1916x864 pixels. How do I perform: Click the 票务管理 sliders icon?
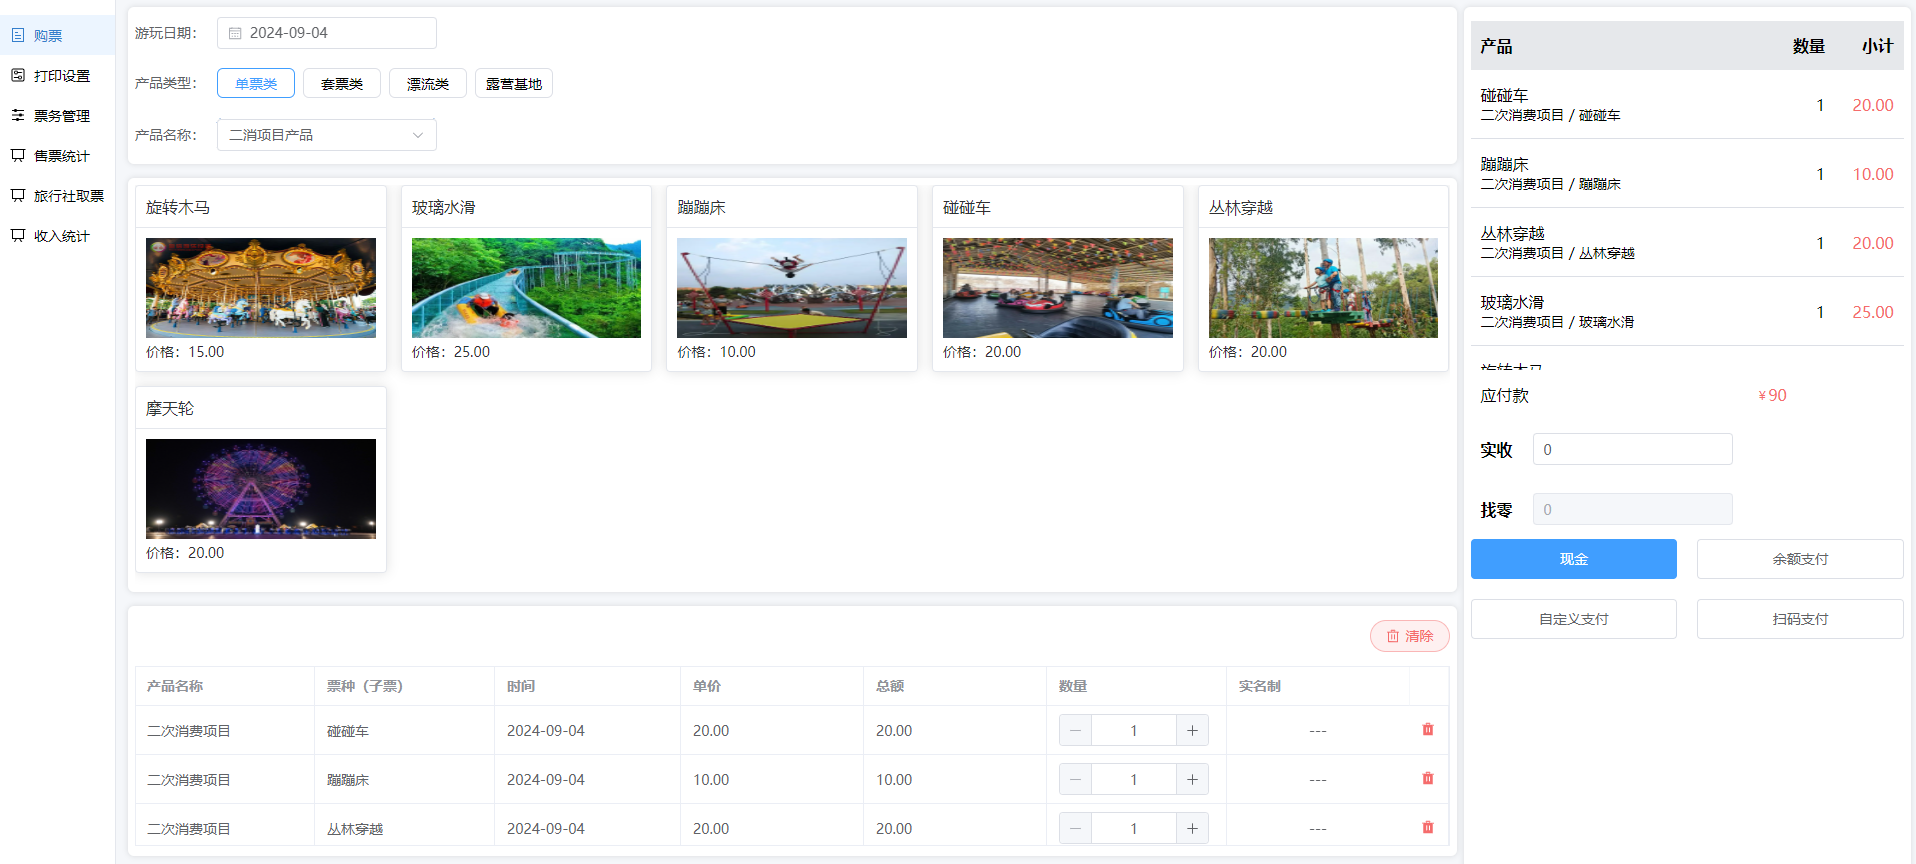coord(18,115)
